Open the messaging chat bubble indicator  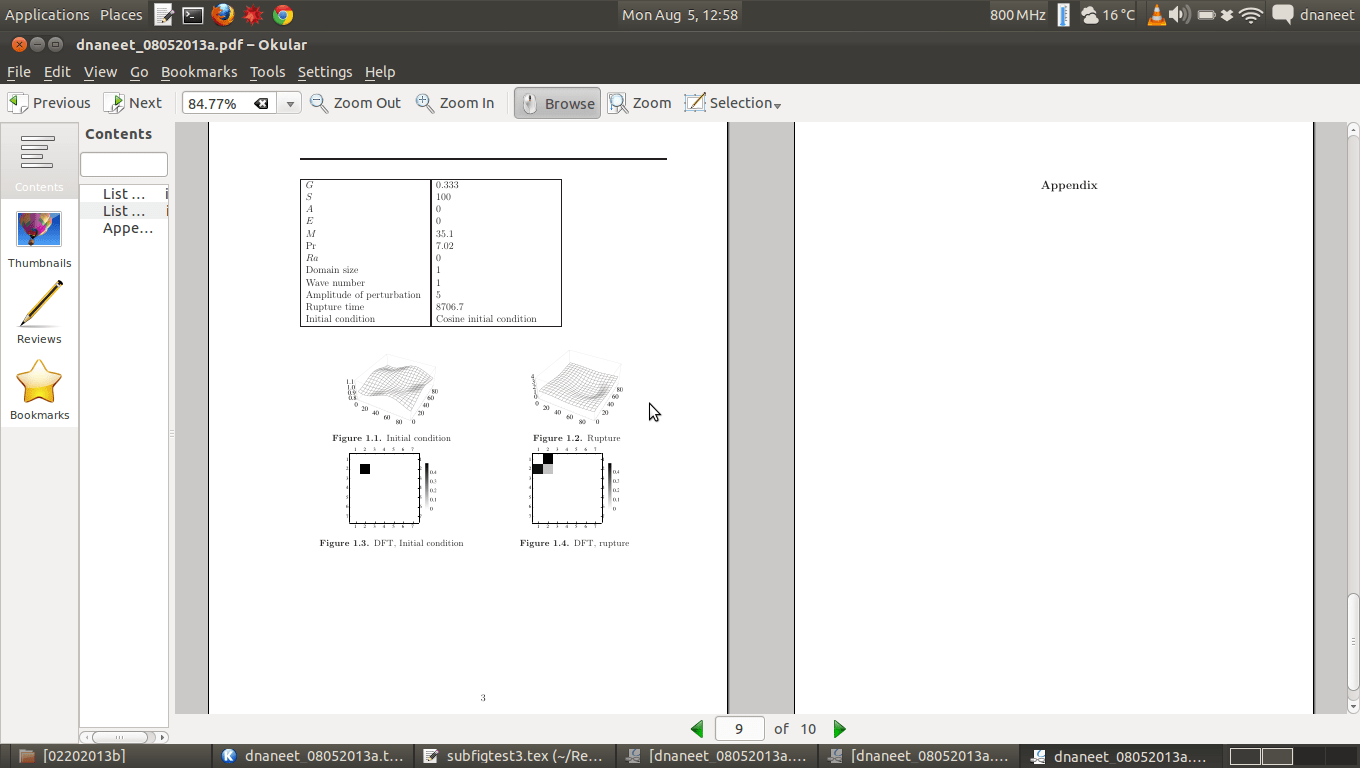pos(1282,15)
